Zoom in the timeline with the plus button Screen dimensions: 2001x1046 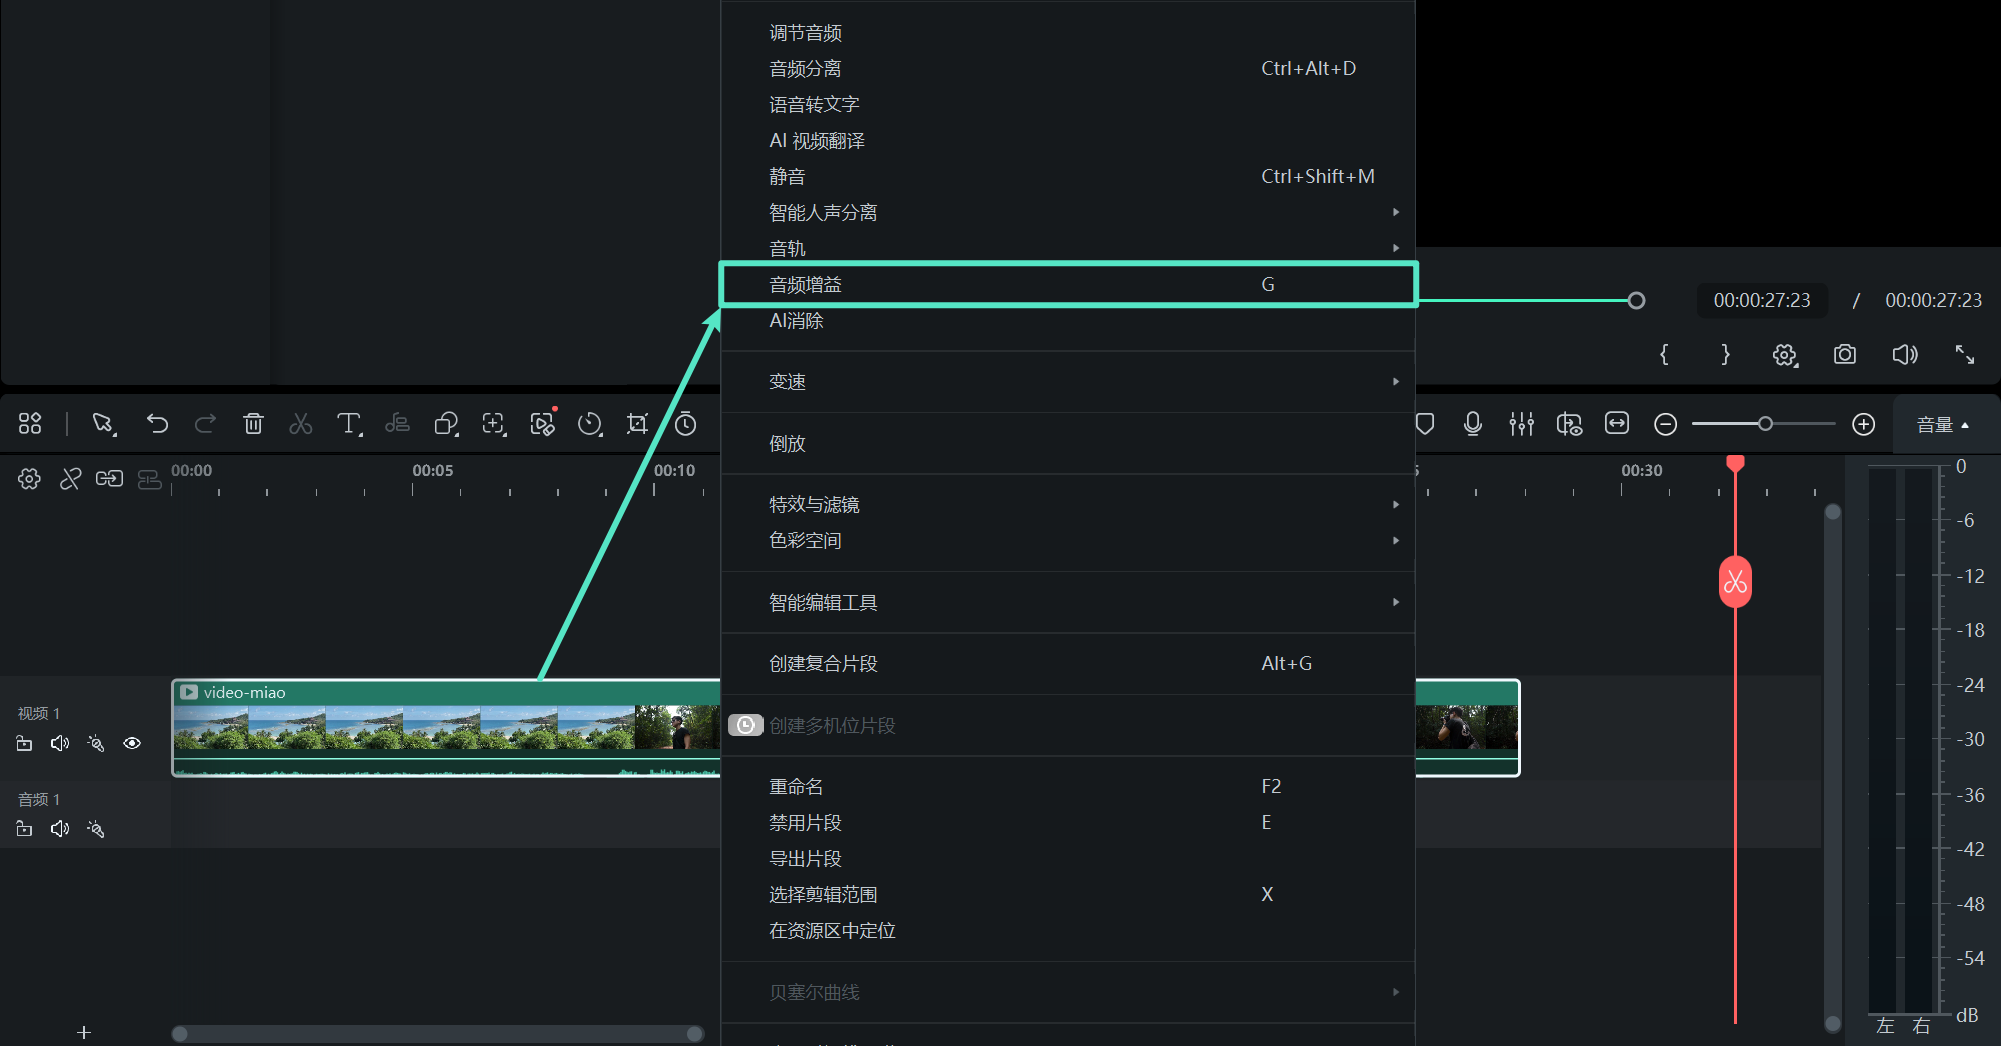point(1863,424)
